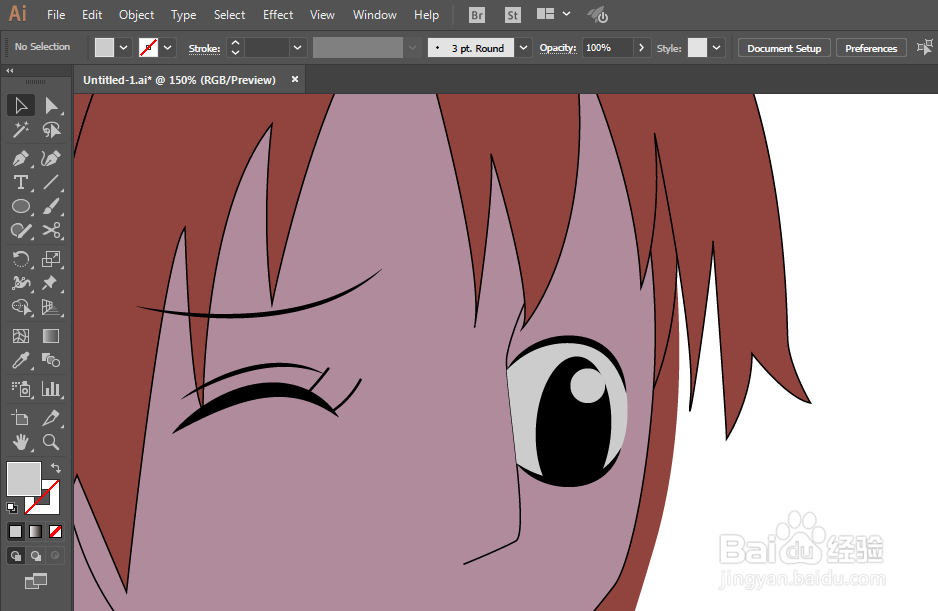Open the graphic Style dropdown

(x=717, y=48)
